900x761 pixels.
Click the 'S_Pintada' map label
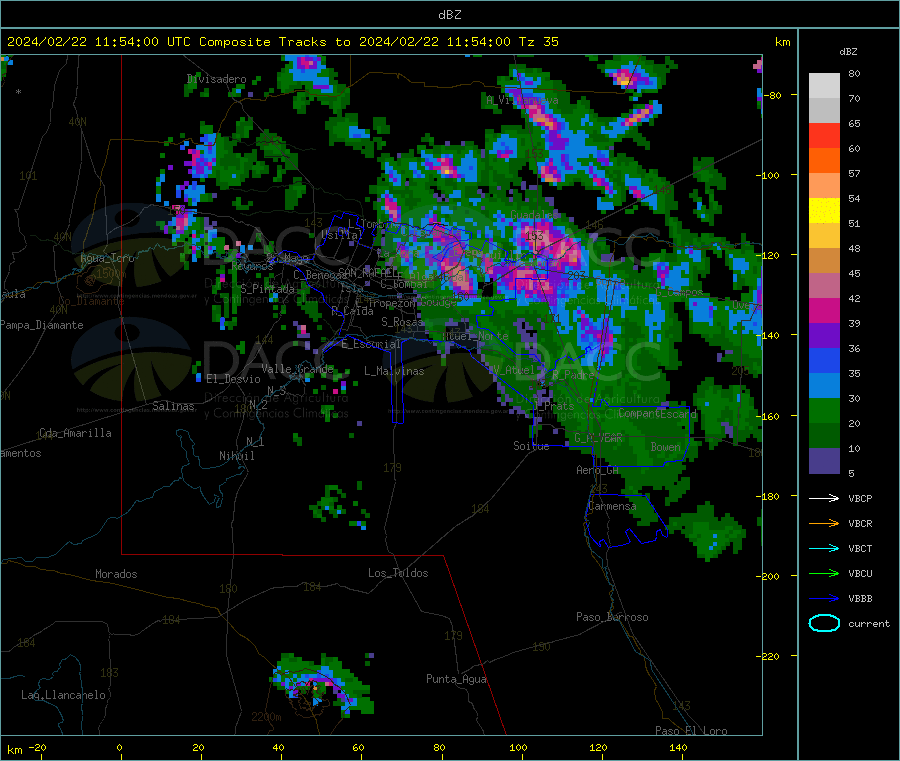click(267, 289)
